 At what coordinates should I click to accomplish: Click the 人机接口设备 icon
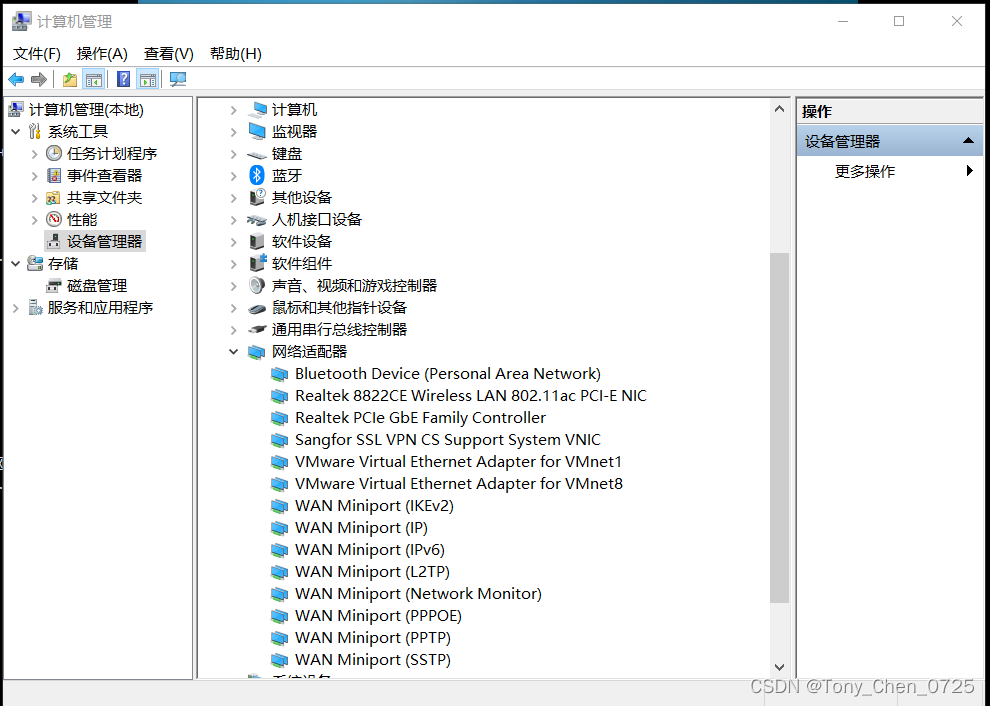click(x=256, y=220)
